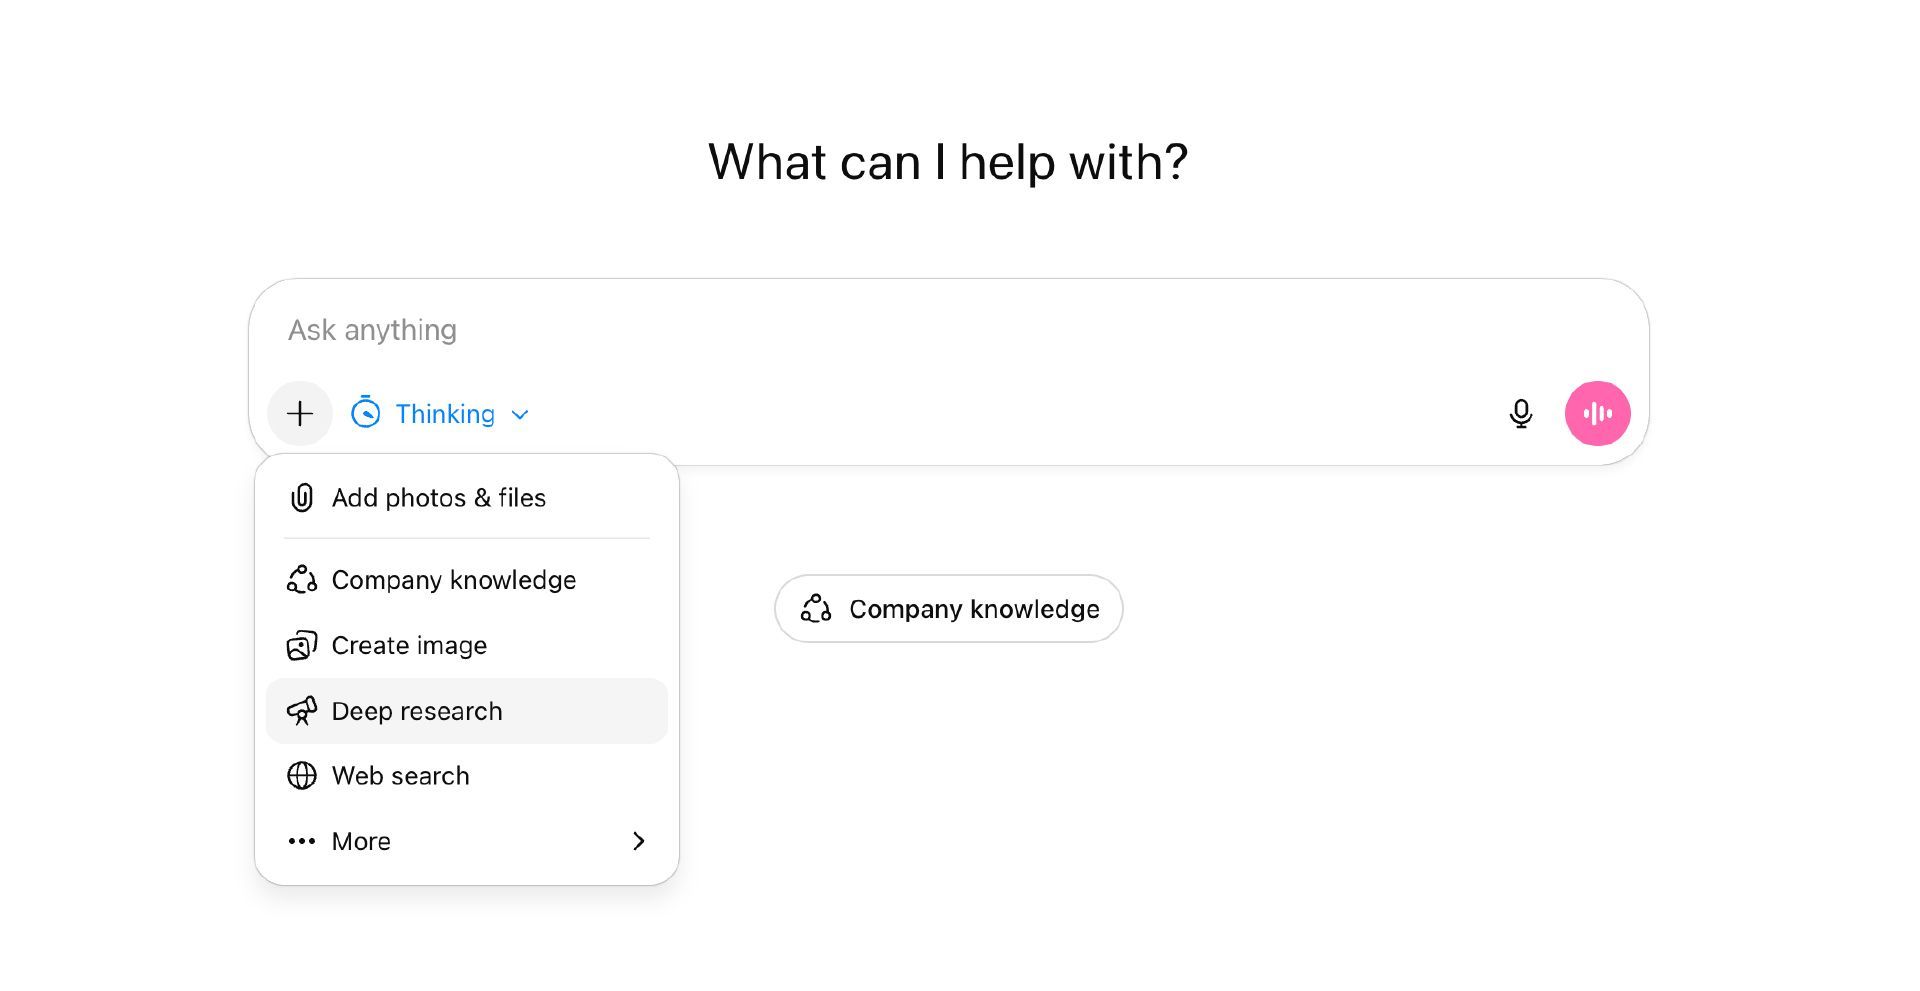The width and height of the screenshot is (1920, 991).
Task: Select the Web search menu label
Action: [400, 776]
